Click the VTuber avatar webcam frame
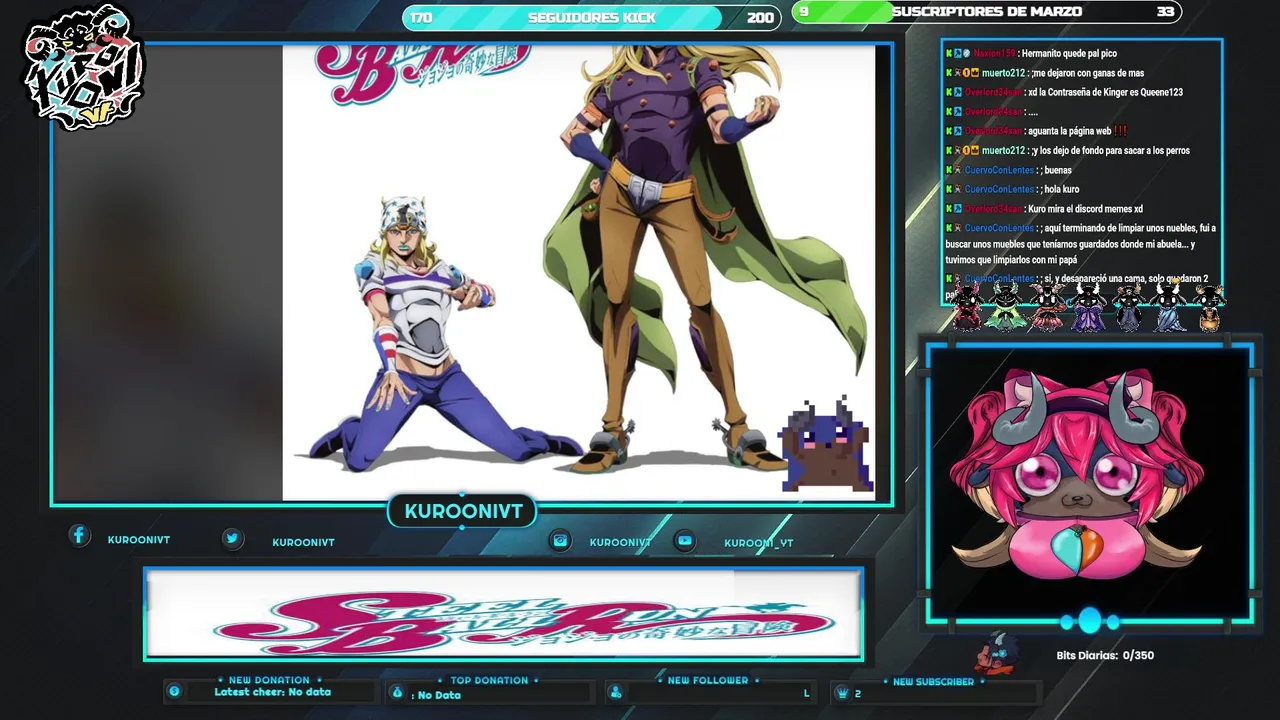Viewport: 1280px width, 720px height. (x=1089, y=483)
